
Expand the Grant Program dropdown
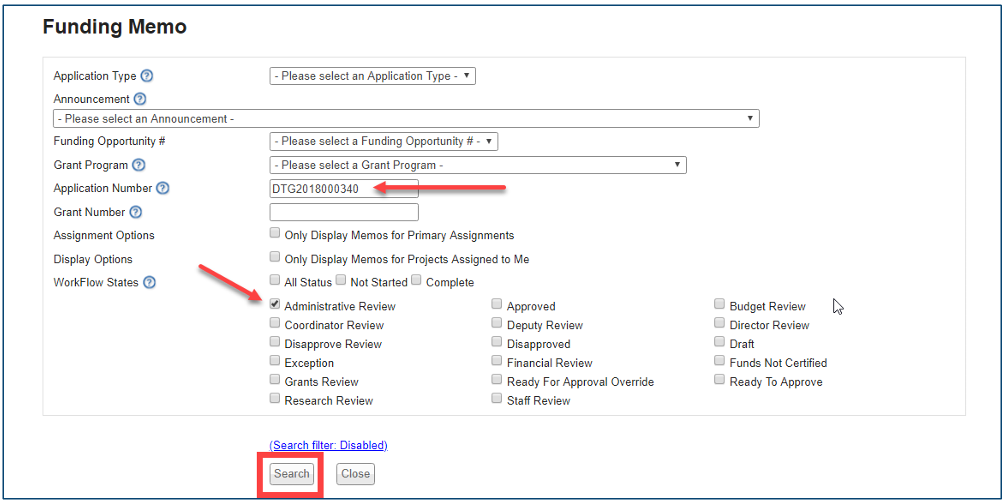[477, 165]
